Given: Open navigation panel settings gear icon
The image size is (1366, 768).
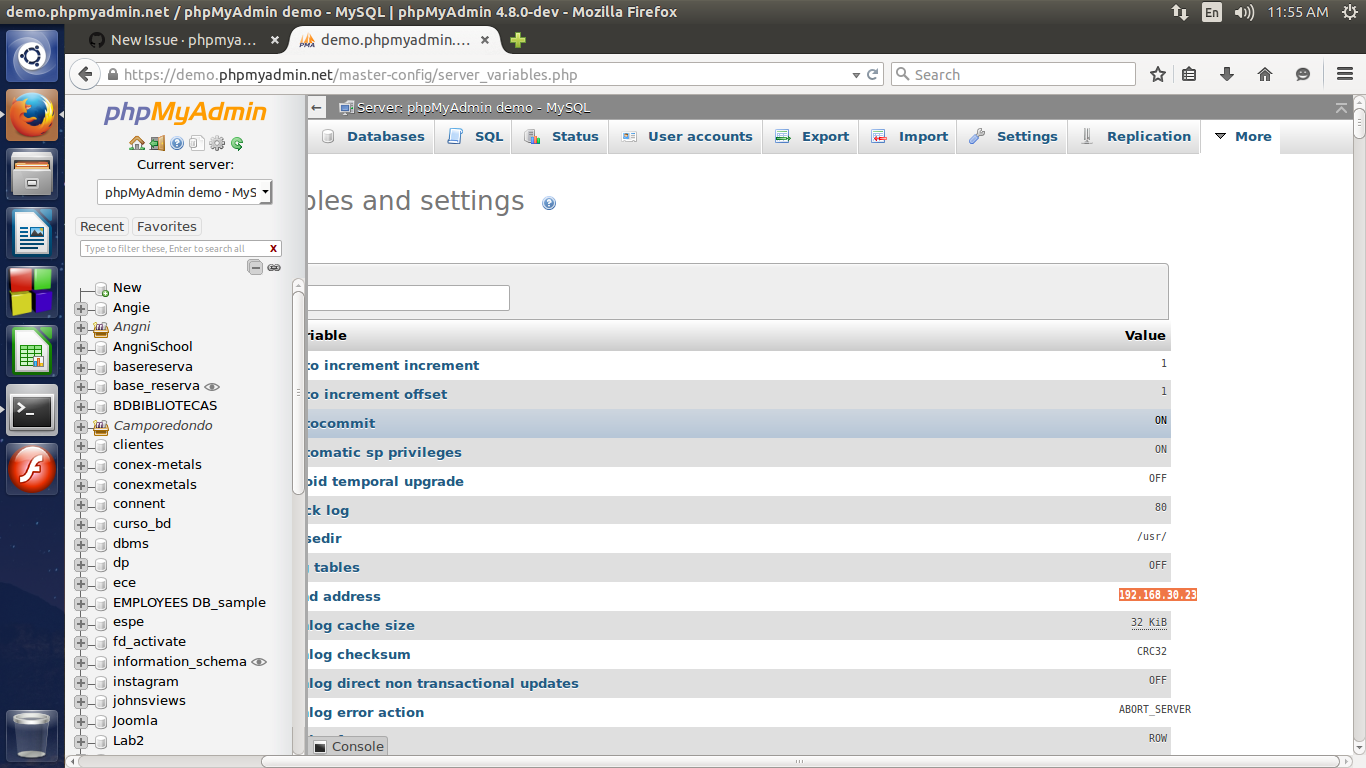Looking at the screenshot, I should tap(216, 143).
